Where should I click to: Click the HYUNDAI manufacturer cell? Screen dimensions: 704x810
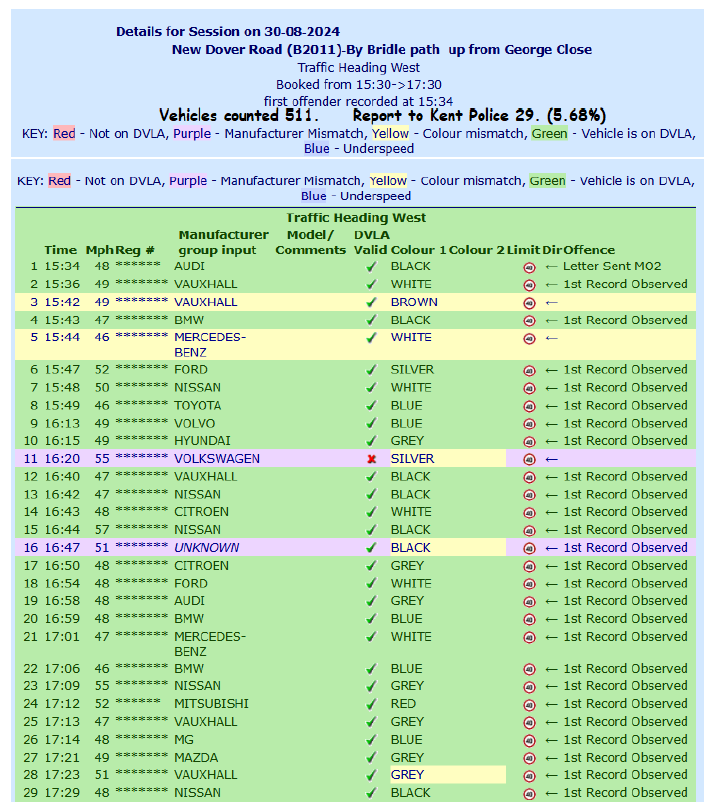(x=202, y=441)
